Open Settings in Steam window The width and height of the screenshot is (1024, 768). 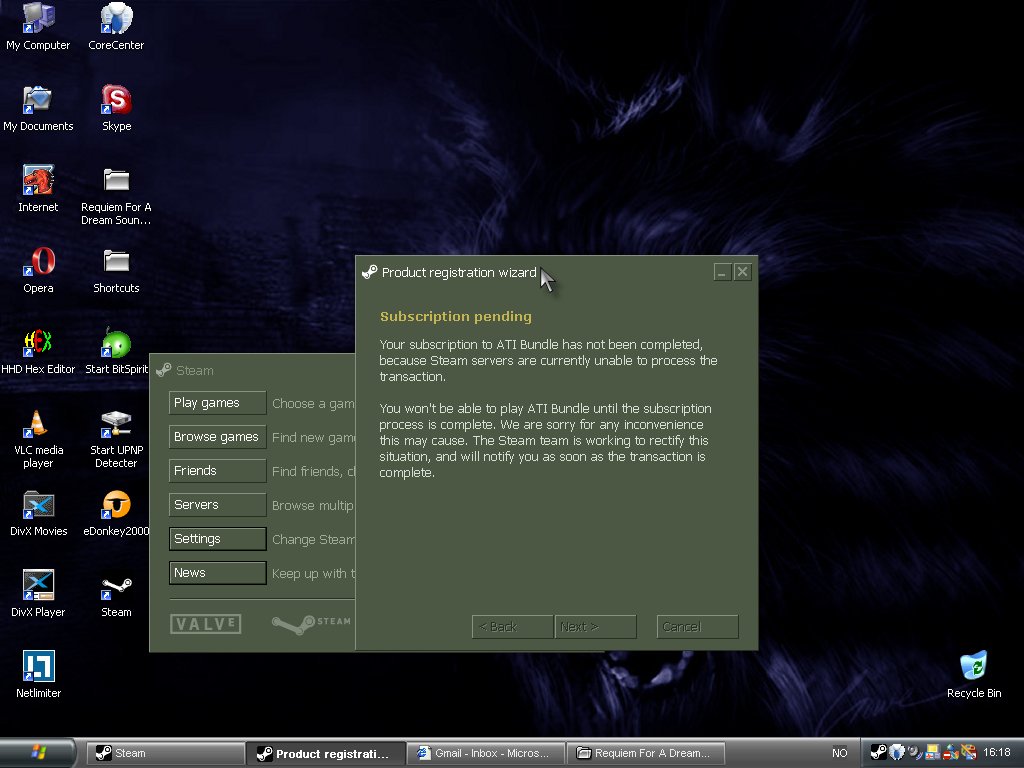217,539
